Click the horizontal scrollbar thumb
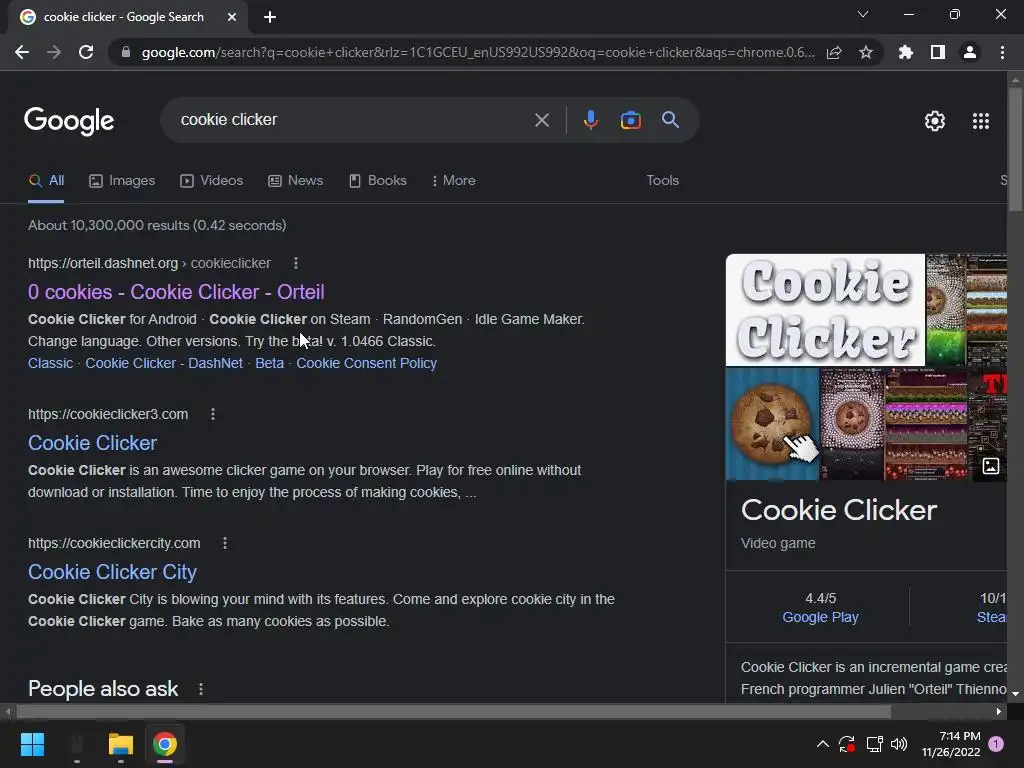 454,712
